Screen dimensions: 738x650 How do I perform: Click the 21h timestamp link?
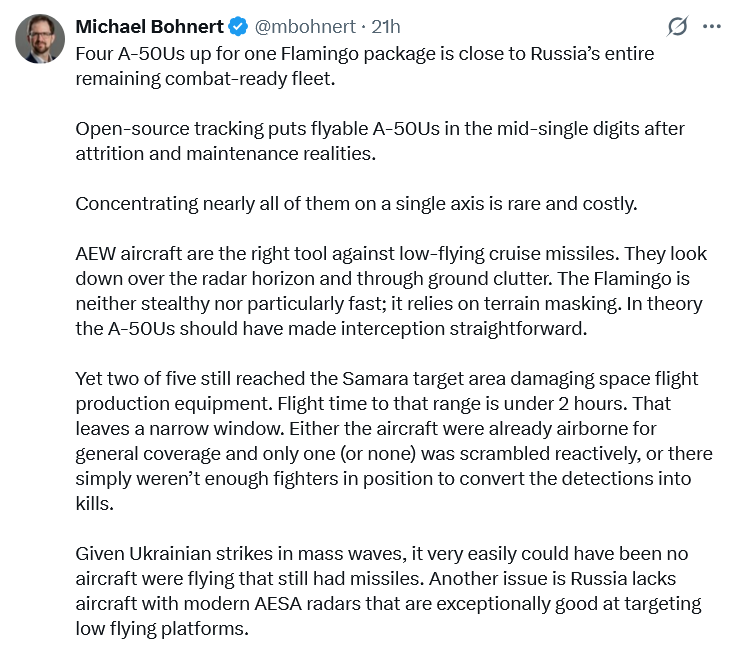386,26
